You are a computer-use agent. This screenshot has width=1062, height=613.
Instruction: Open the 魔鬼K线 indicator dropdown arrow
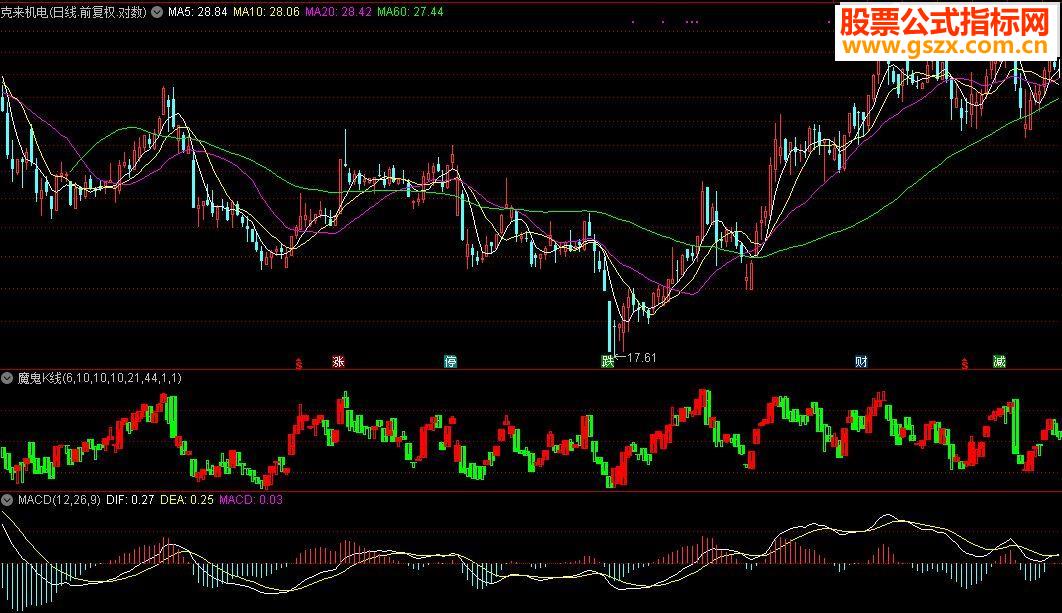pos(7,378)
